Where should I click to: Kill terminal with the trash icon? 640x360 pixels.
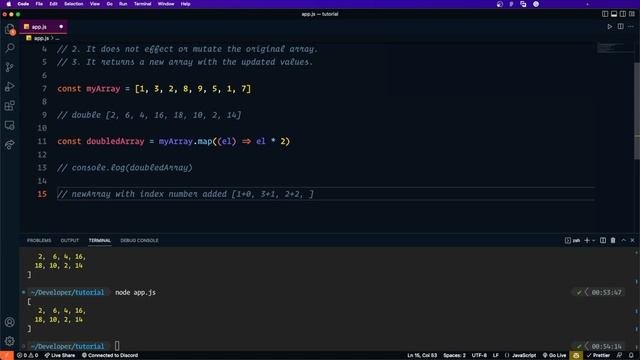pos(613,240)
